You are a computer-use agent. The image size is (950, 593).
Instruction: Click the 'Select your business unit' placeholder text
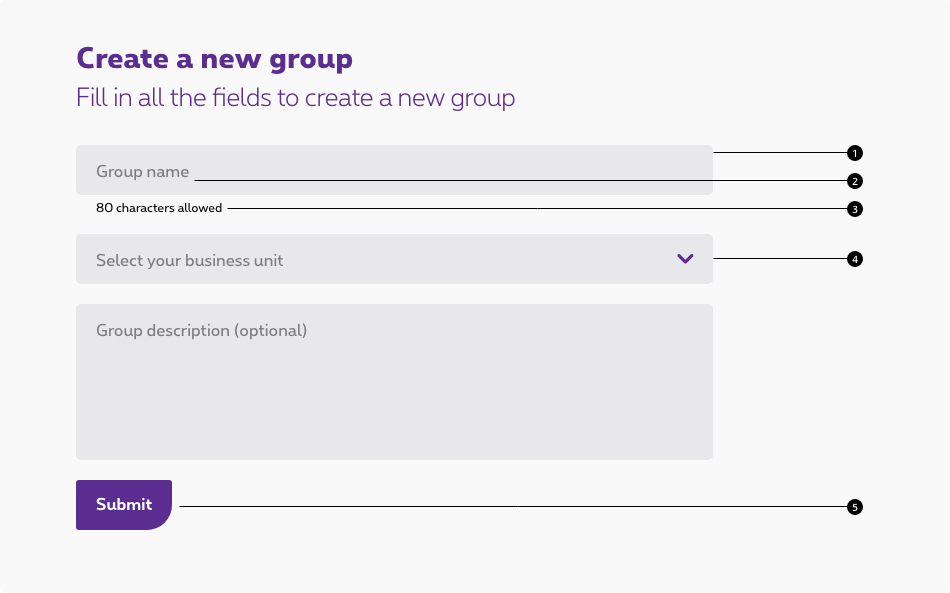(189, 260)
